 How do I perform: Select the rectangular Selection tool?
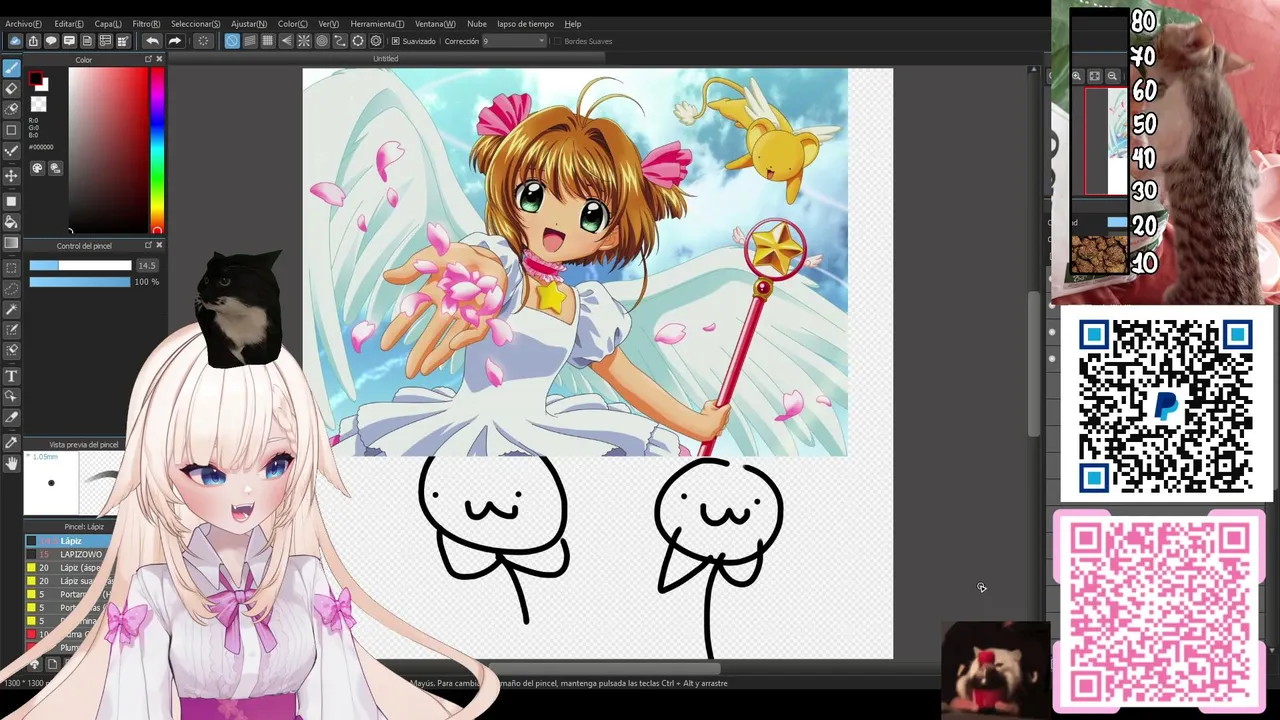click(x=12, y=268)
